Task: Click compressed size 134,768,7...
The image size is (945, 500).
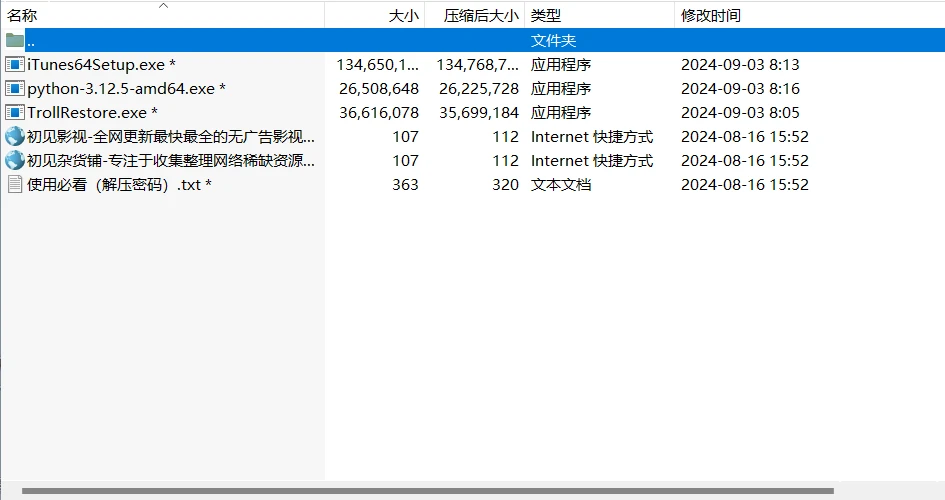Action: pos(477,64)
